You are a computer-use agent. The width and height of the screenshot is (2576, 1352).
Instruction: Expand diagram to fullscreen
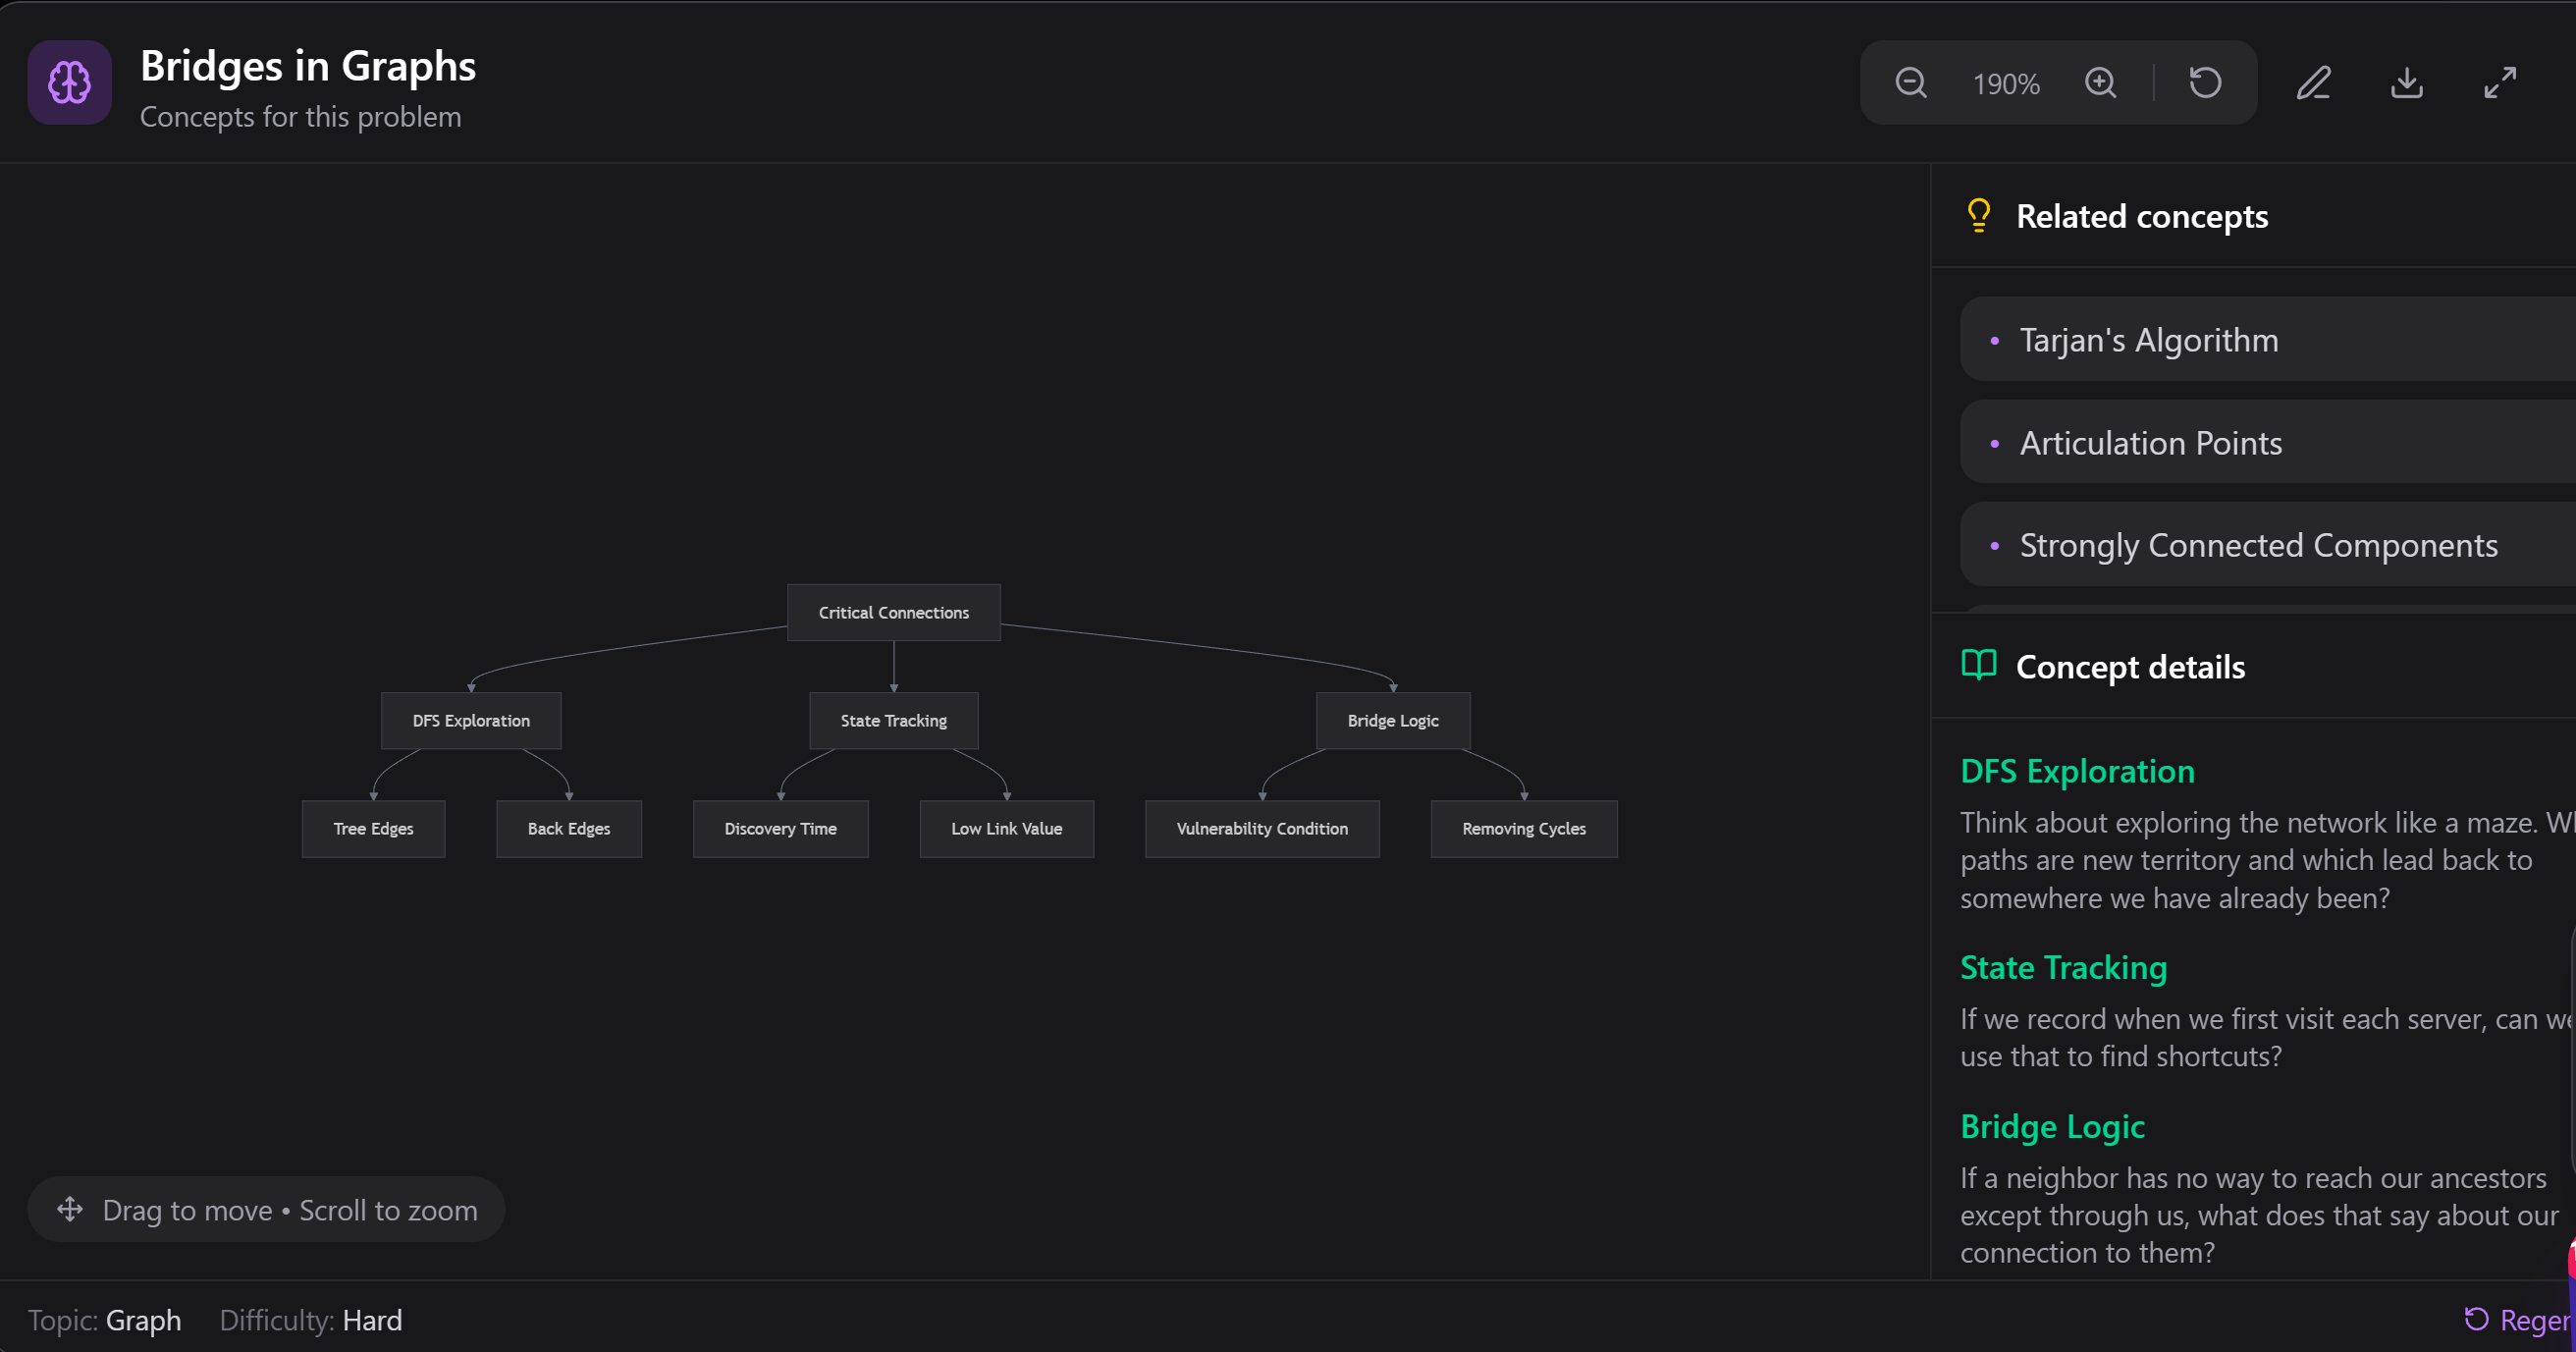(x=2500, y=83)
